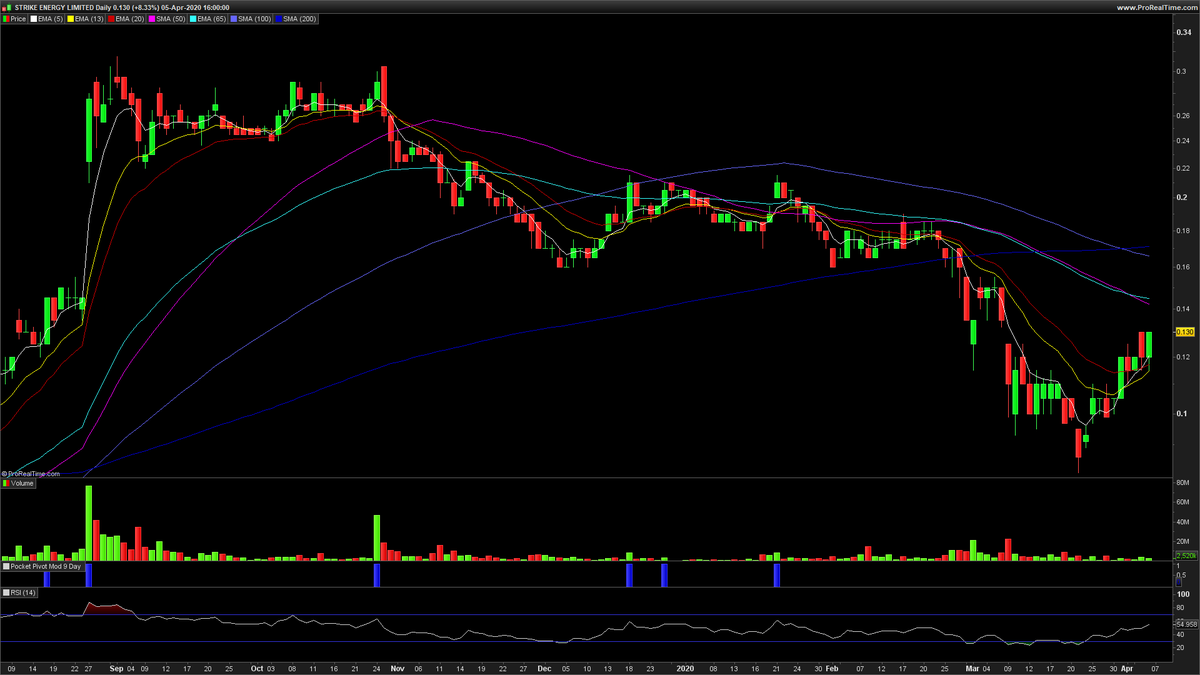
Task: Click the SMA (200) indicator label
Action: [x=301, y=17]
